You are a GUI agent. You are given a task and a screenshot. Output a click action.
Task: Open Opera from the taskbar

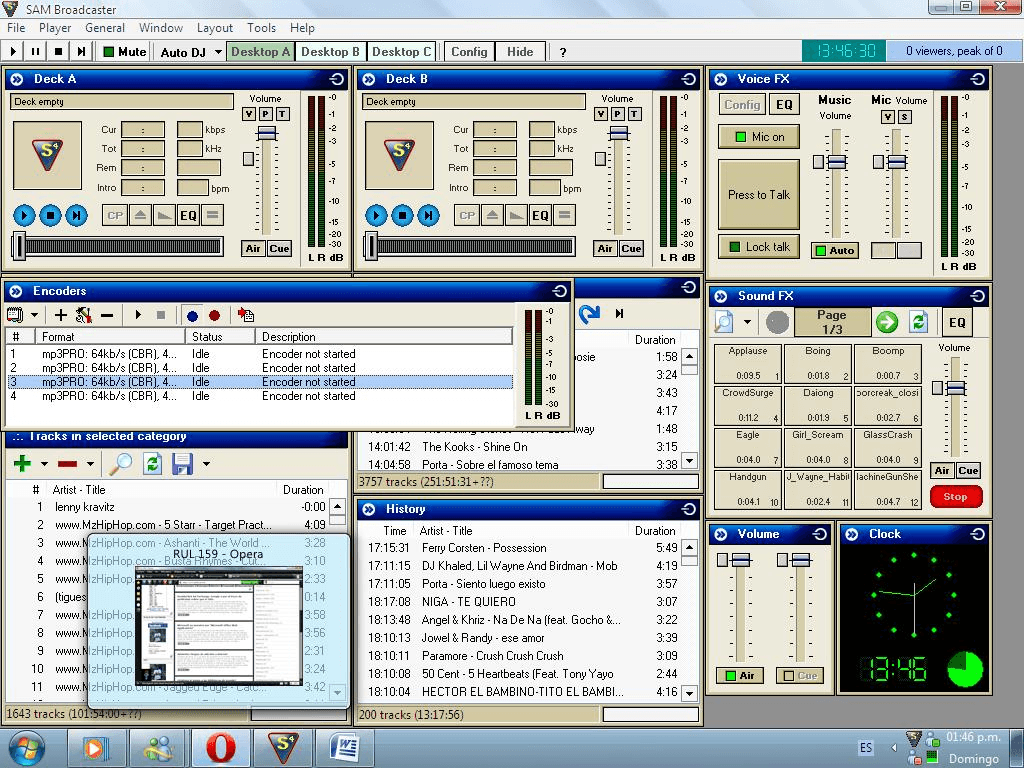click(220, 747)
